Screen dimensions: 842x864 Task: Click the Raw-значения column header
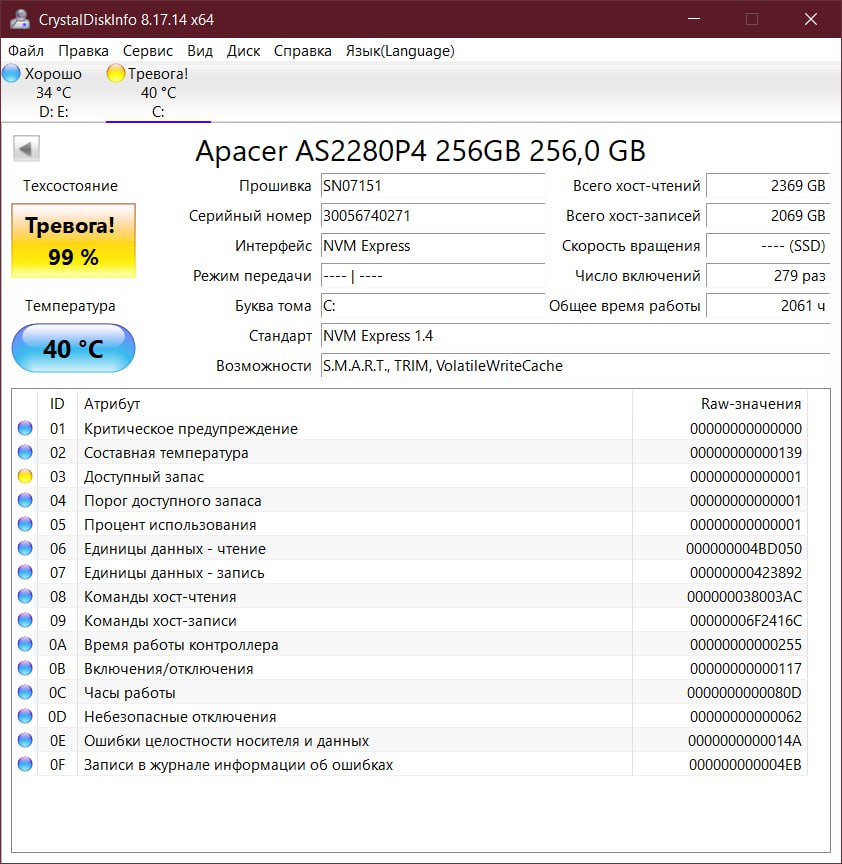pyautogui.click(x=720, y=404)
